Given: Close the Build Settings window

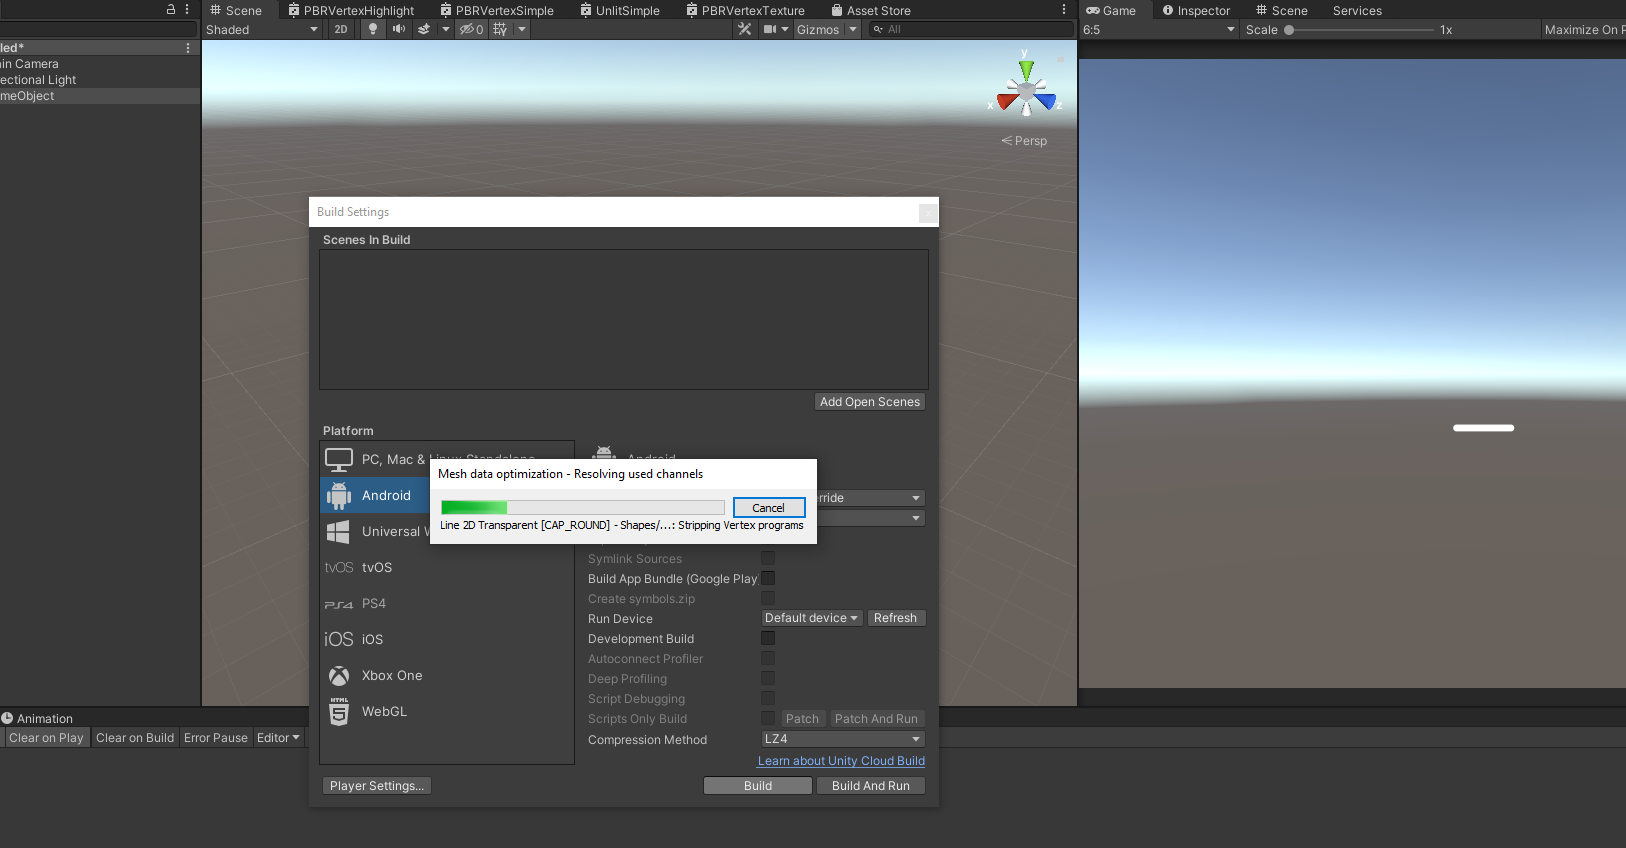Looking at the screenshot, I should click(927, 212).
